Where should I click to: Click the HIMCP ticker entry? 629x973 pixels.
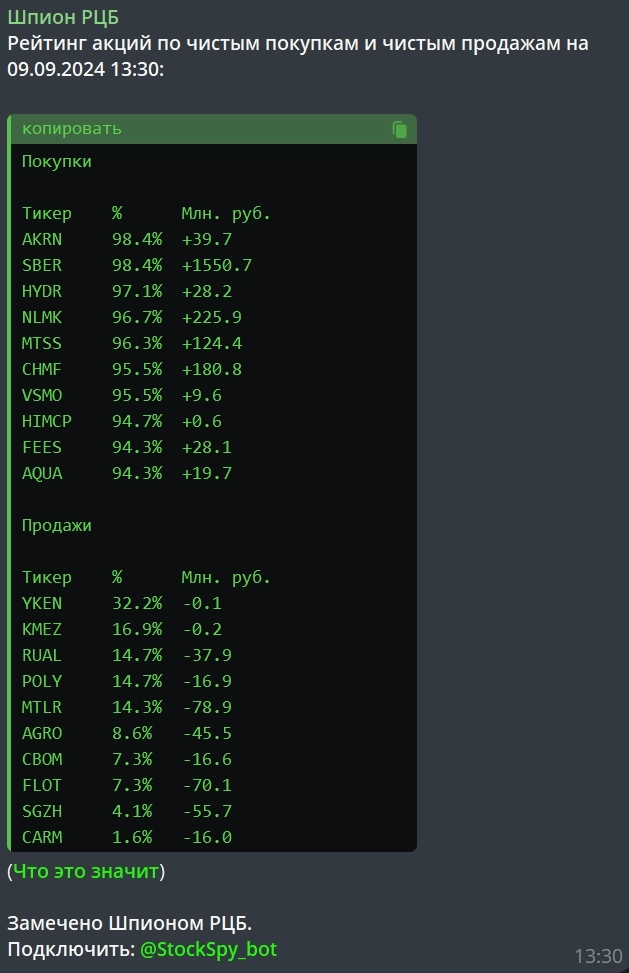click(x=47, y=421)
